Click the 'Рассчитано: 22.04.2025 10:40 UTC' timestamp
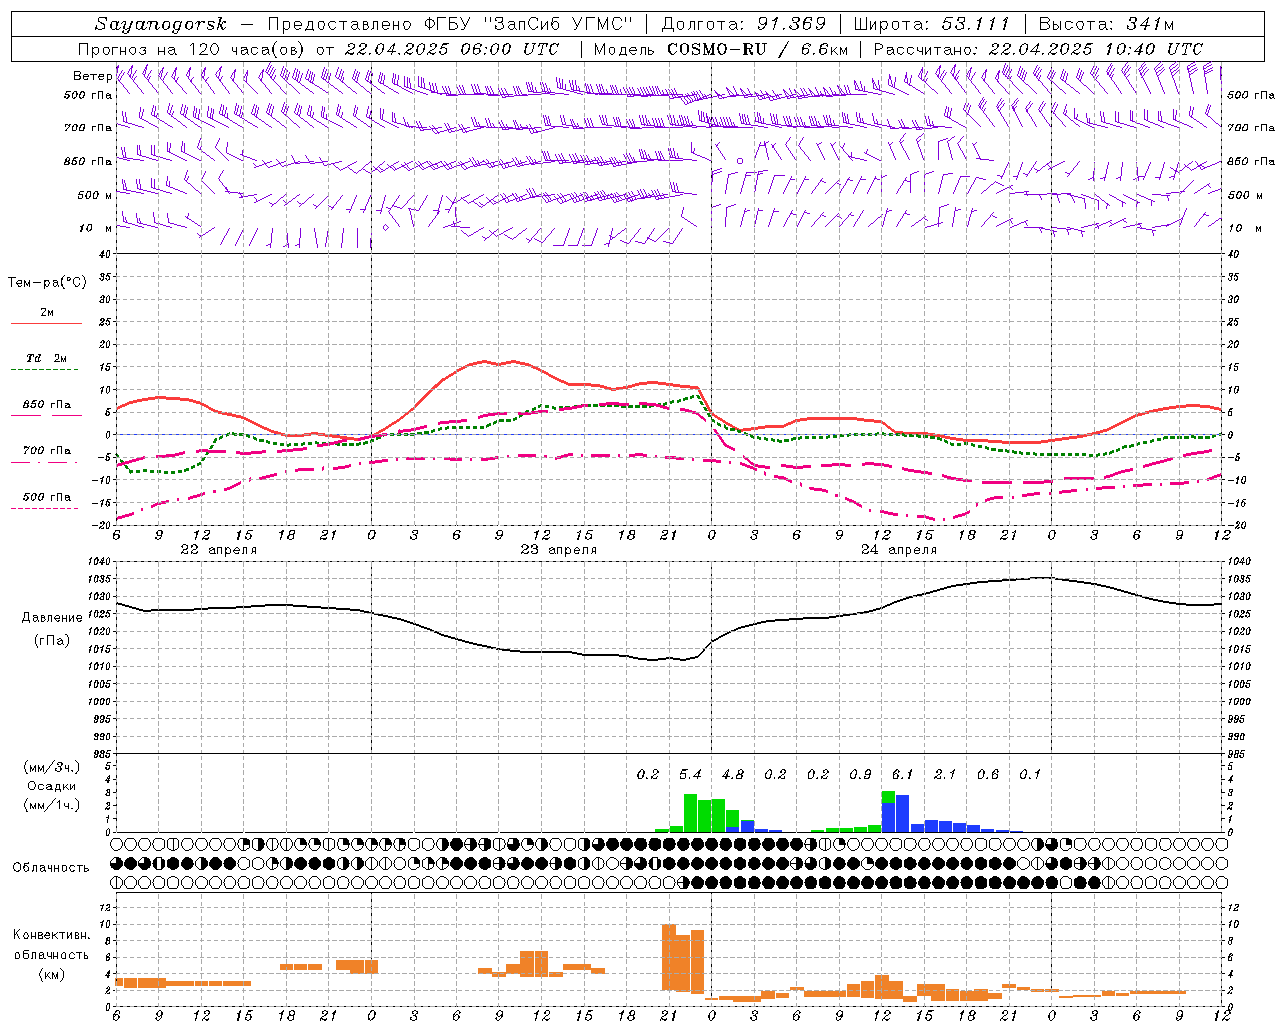Image resolution: width=1280 pixels, height=1024 pixels. point(1038,49)
